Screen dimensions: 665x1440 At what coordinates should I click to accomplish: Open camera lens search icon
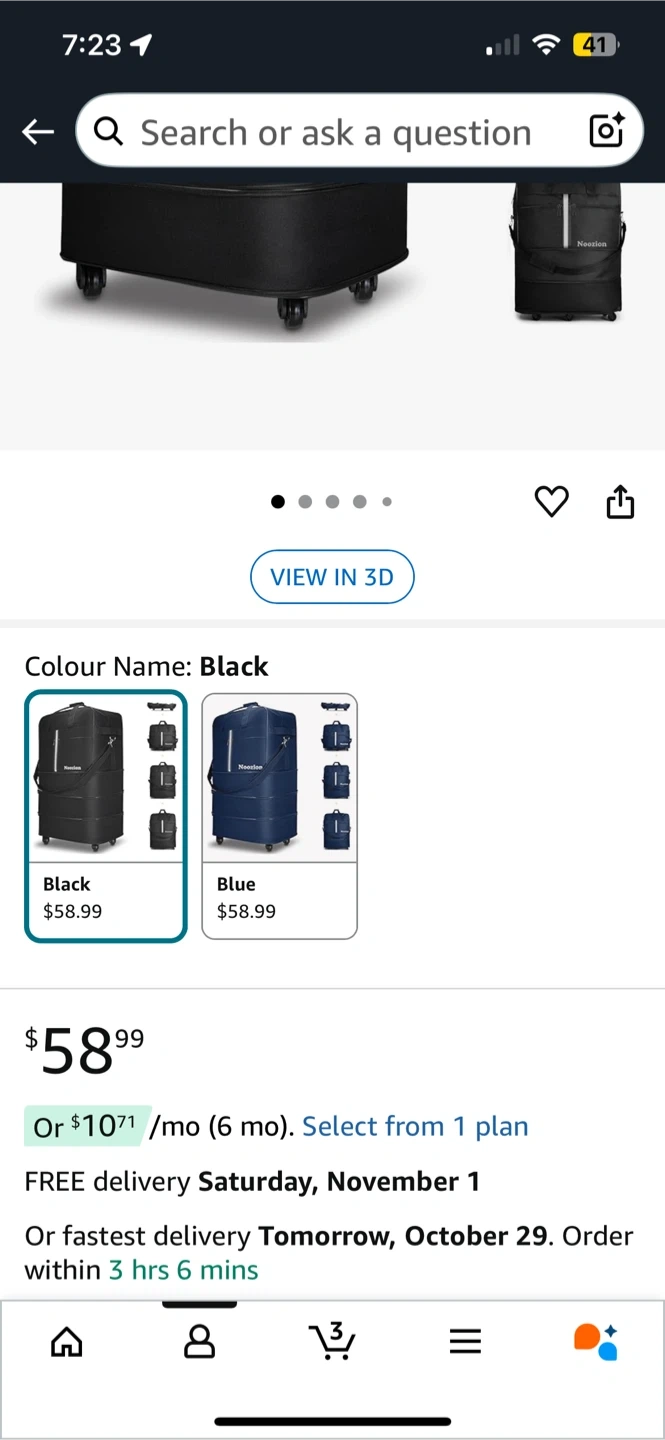click(x=606, y=131)
